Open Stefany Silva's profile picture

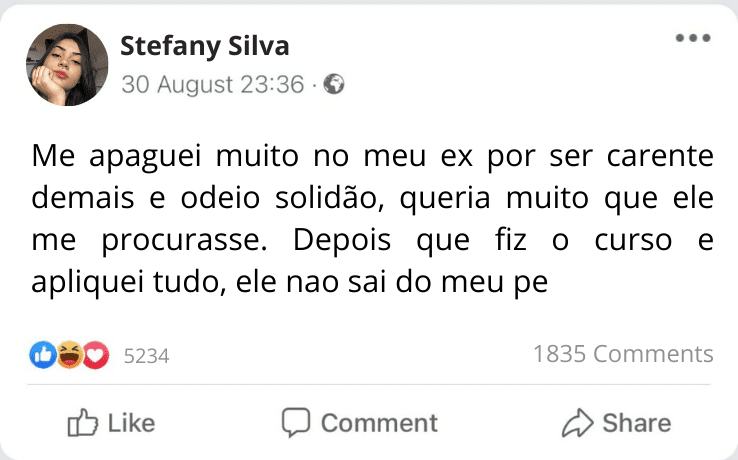[x=67, y=65]
